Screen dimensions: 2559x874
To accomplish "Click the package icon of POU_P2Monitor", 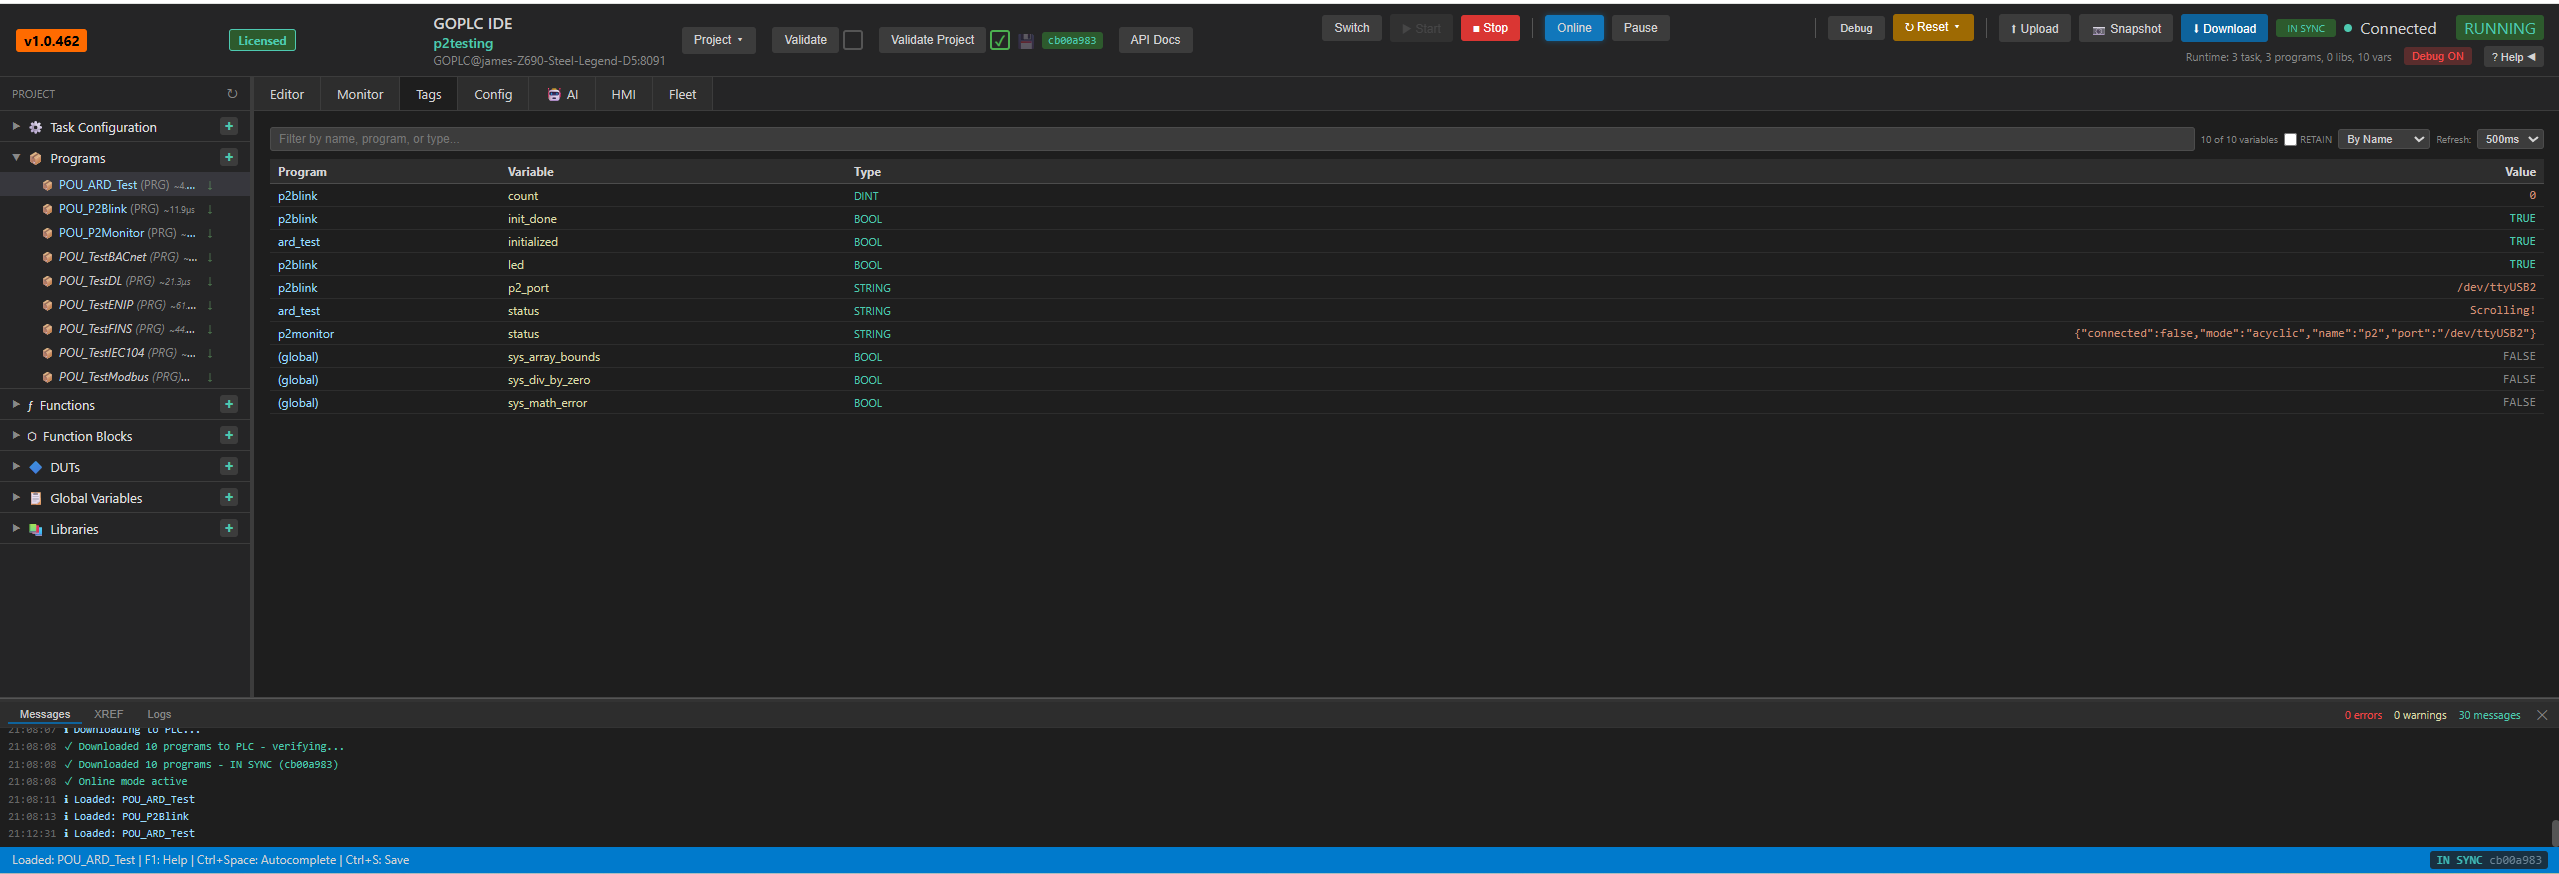I will 47,233.
